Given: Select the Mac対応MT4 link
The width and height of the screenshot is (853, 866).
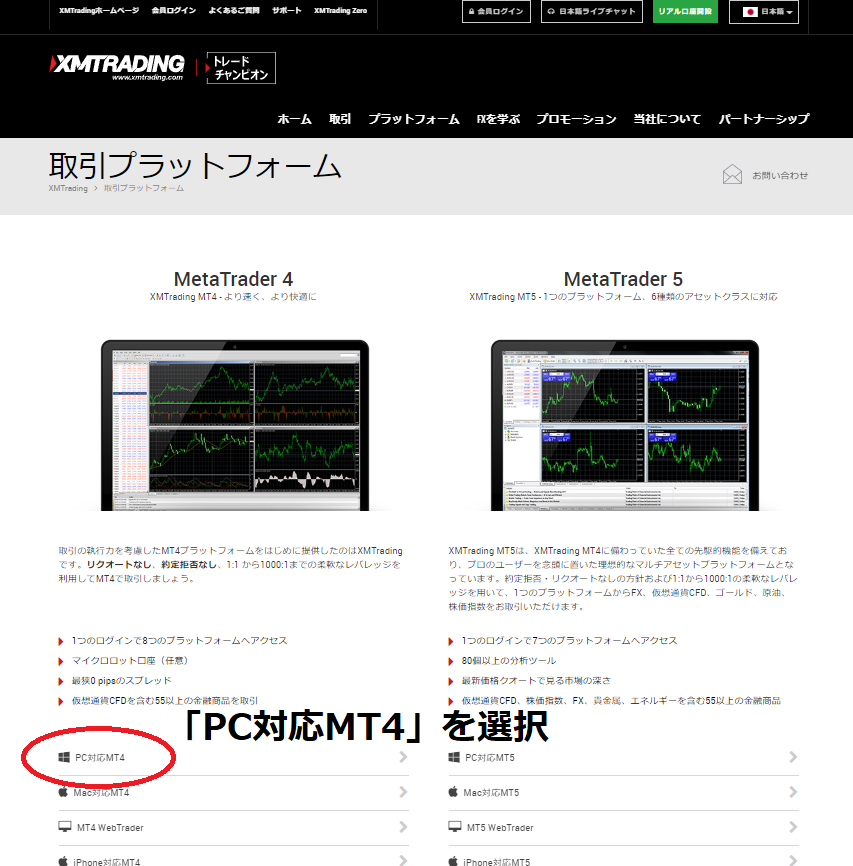Looking at the screenshot, I should (101, 793).
